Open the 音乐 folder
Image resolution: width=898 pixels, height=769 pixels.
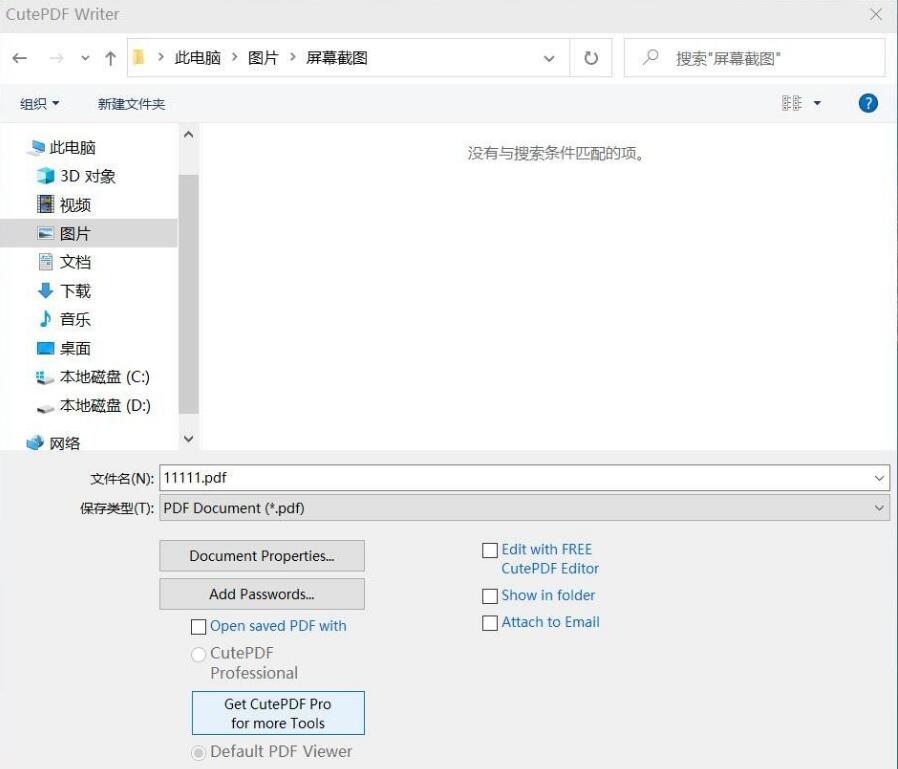[x=64, y=319]
